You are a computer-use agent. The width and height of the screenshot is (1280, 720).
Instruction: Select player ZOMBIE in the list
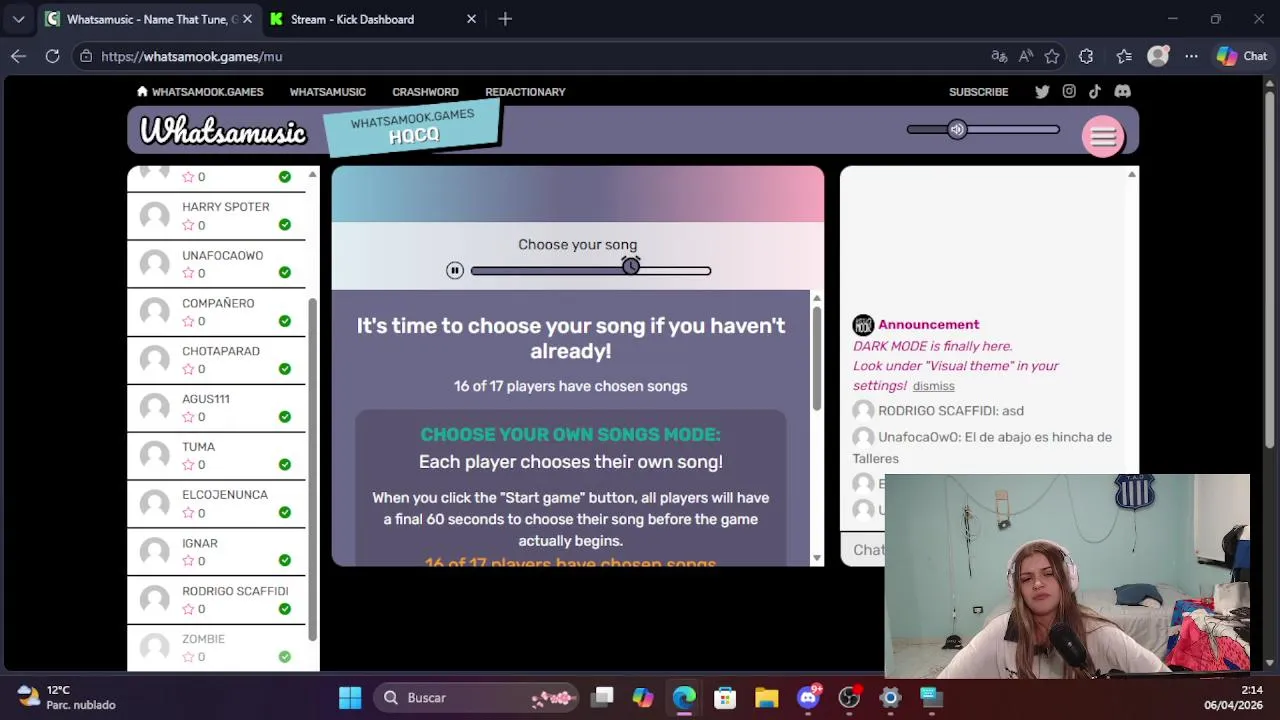(216, 647)
